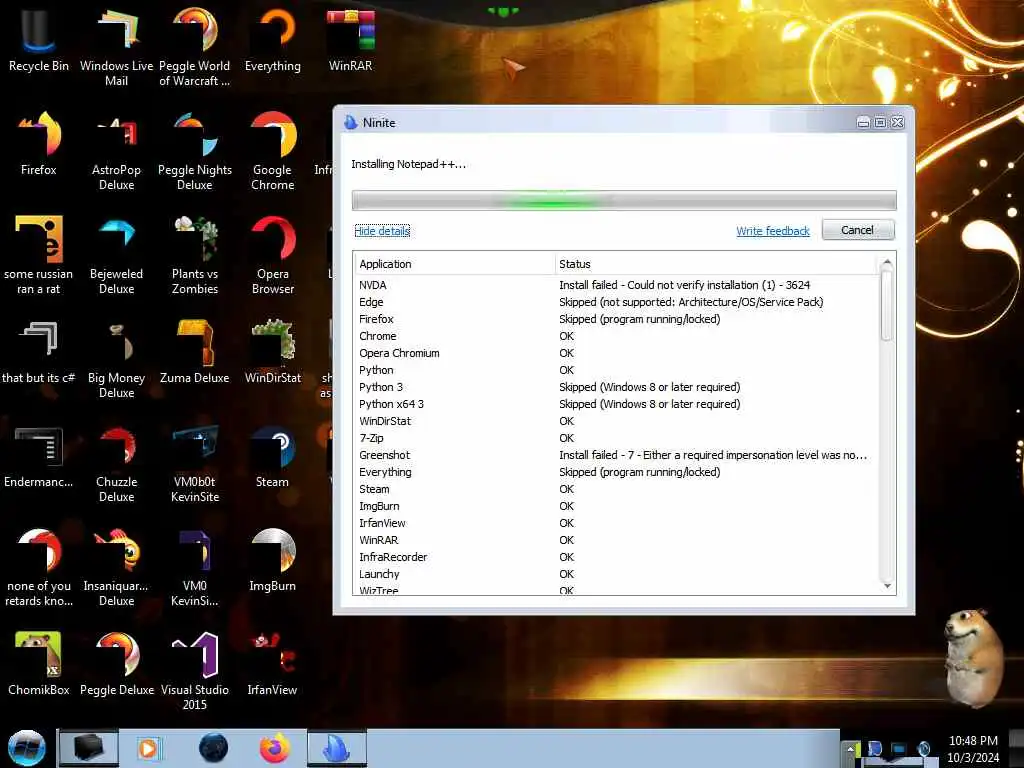Select the 7-Zip row

point(616,438)
